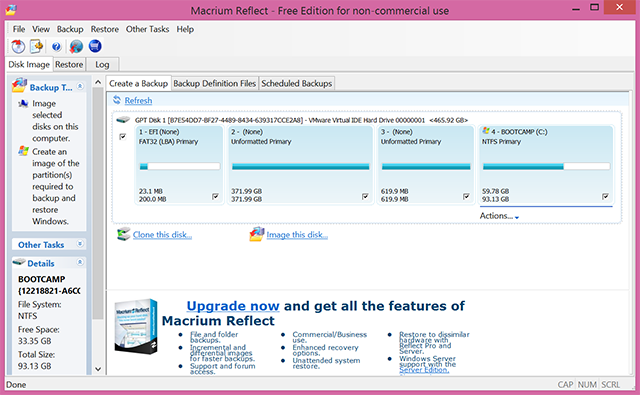Image resolution: width=640 pixels, height=395 pixels.
Task: Click the refresh arrows icon
Action: pyautogui.click(x=117, y=100)
